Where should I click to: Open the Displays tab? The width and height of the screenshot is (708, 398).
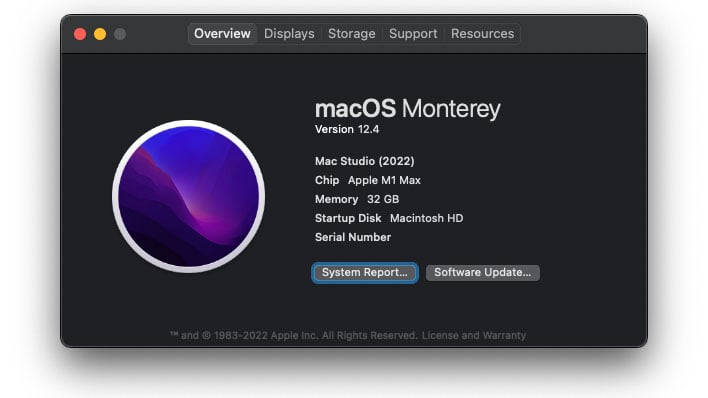click(x=289, y=34)
